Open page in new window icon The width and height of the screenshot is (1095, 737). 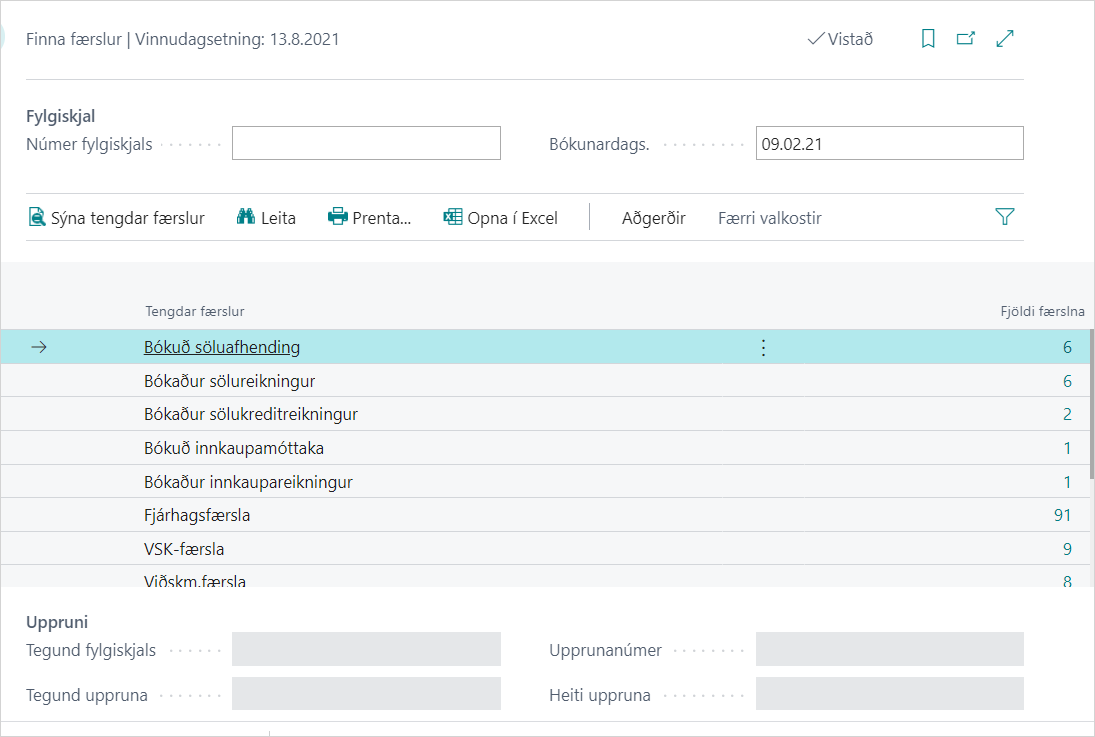(966, 39)
